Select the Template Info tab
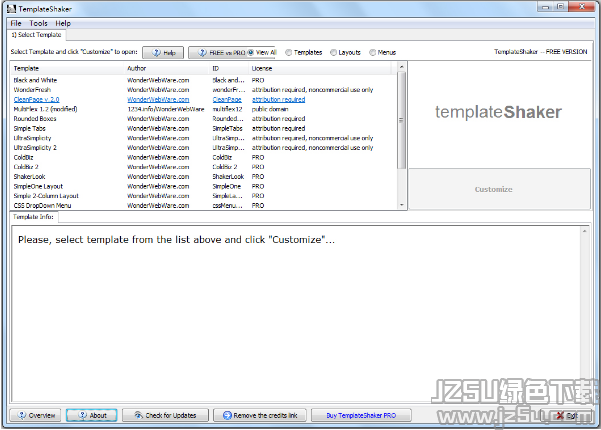 point(33,217)
